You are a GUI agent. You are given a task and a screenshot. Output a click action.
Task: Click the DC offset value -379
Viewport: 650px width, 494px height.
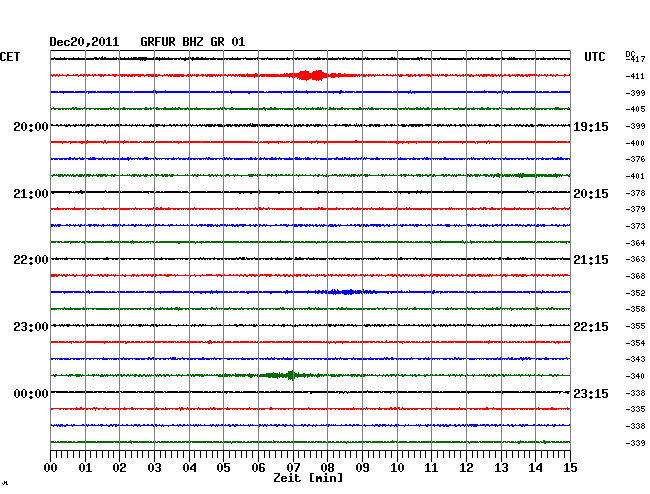click(635, 209)
